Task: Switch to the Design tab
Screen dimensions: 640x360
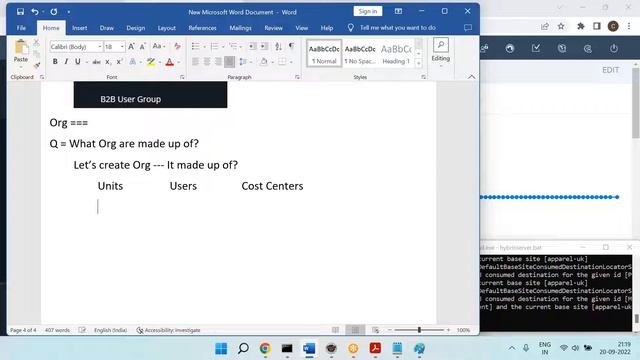Action: [136, 28]
